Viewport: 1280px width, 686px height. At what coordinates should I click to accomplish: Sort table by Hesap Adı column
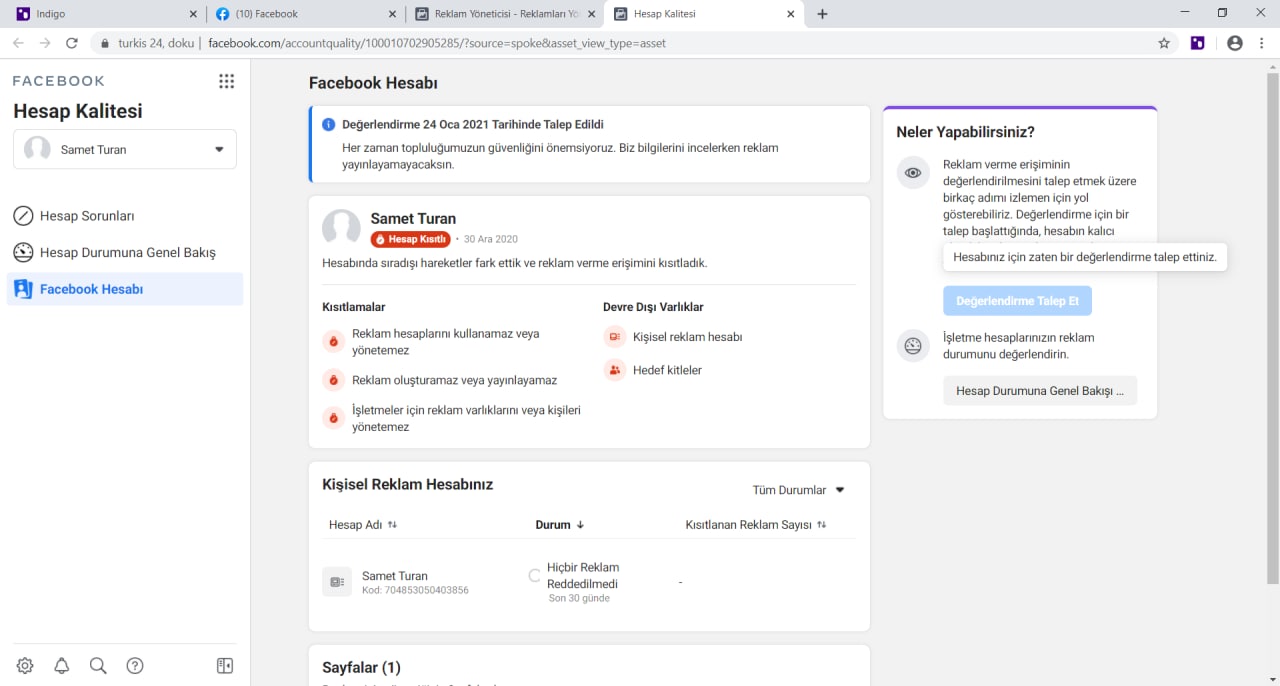pyautogui.click(x=363, y=525)
